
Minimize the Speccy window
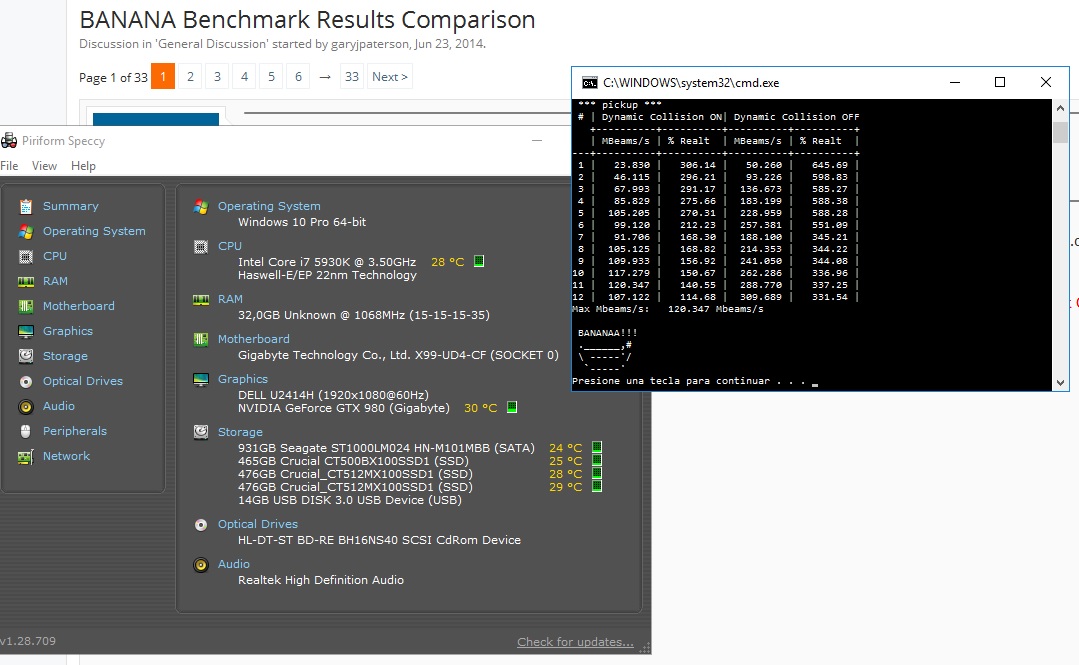537,140
